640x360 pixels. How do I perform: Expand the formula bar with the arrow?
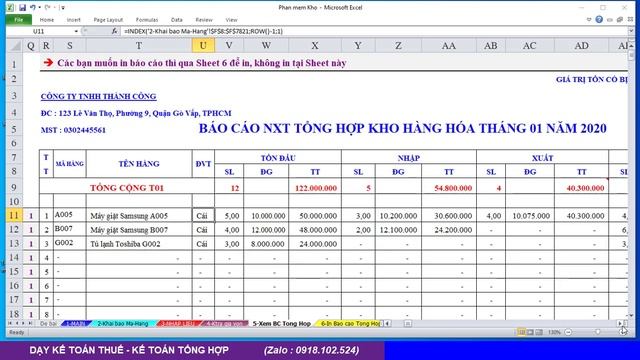coord(631,31)
